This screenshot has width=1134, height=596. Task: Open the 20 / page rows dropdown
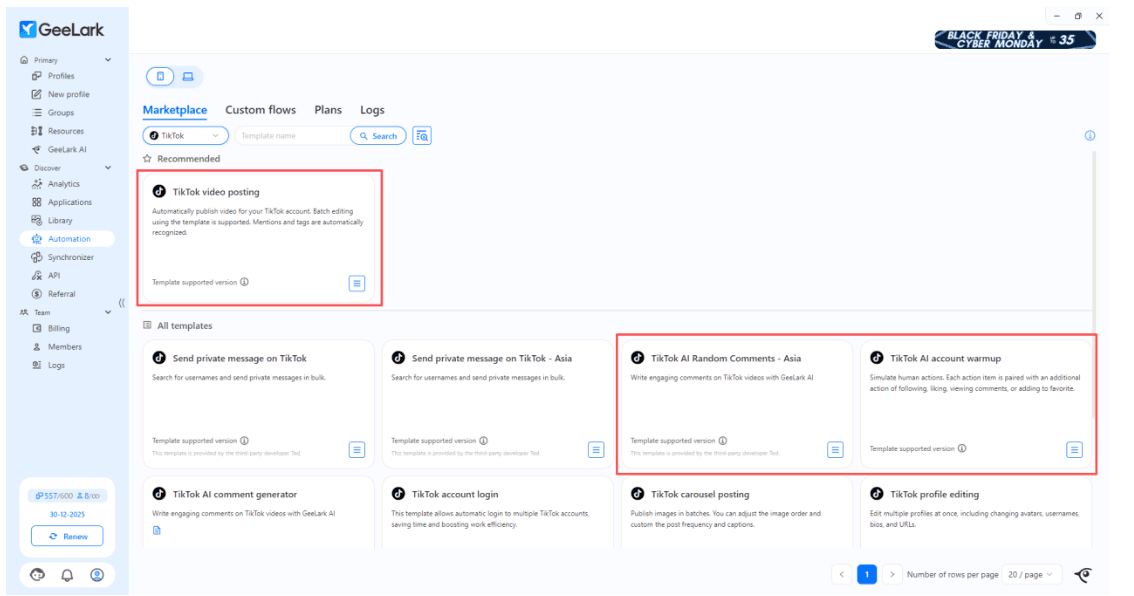[x=1031, y=575]
